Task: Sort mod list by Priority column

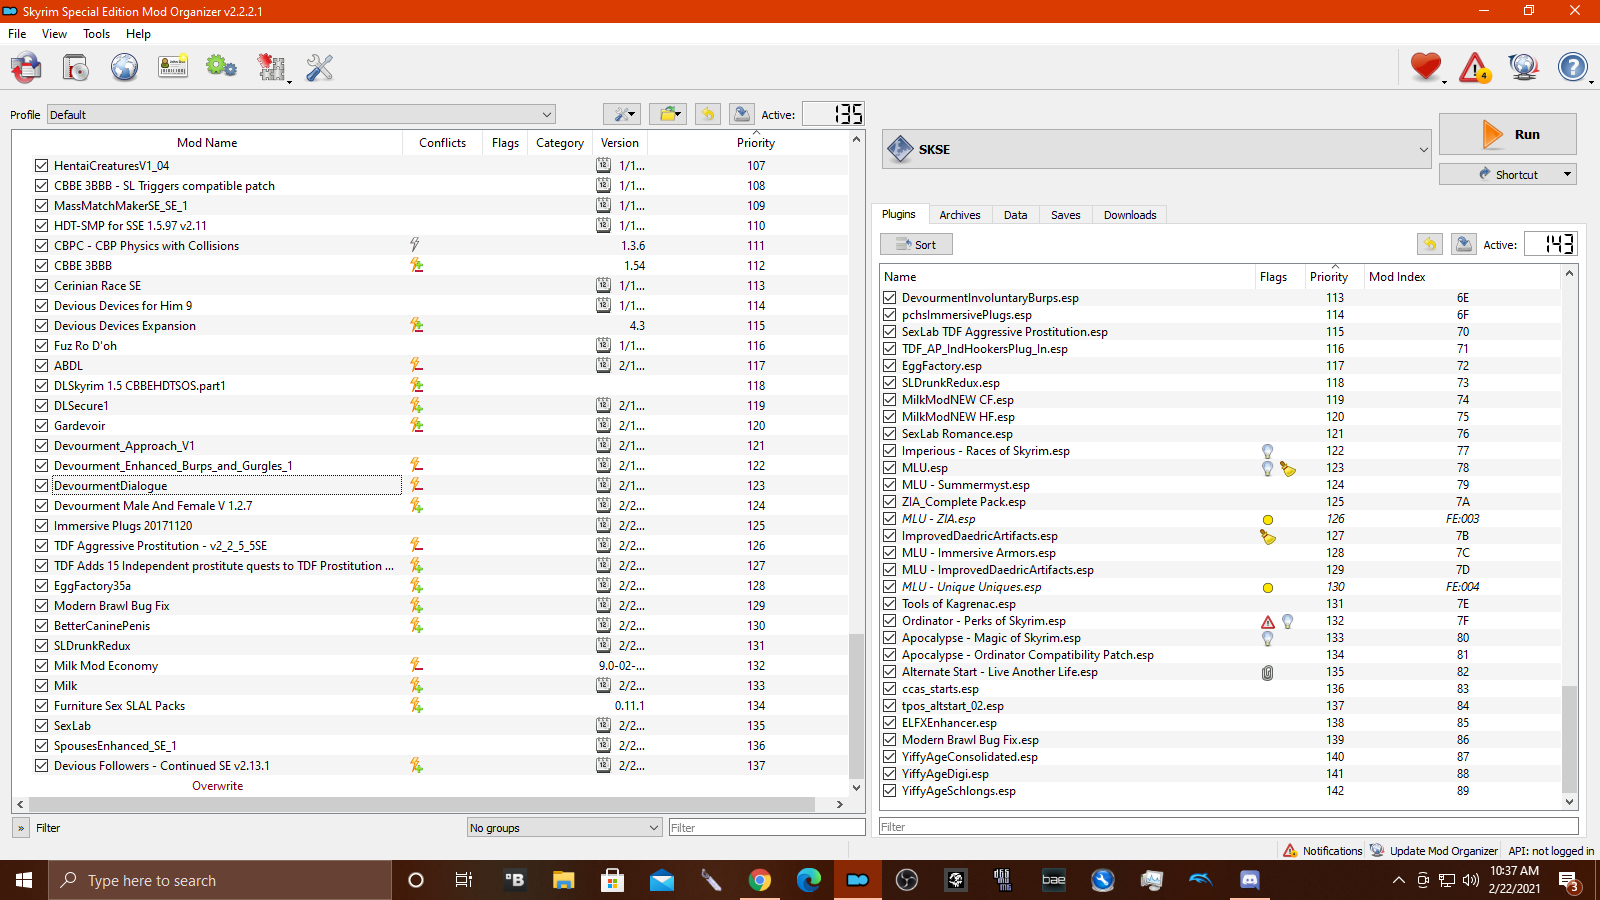Action: point(756,143)
